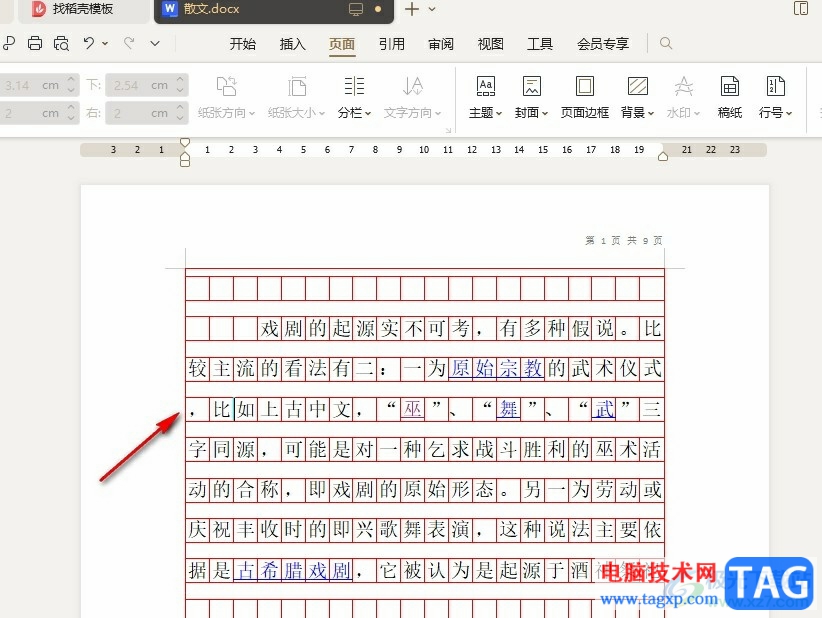
Task: Open 纸张大小 paper size dropdown
Action: (296, 97)
